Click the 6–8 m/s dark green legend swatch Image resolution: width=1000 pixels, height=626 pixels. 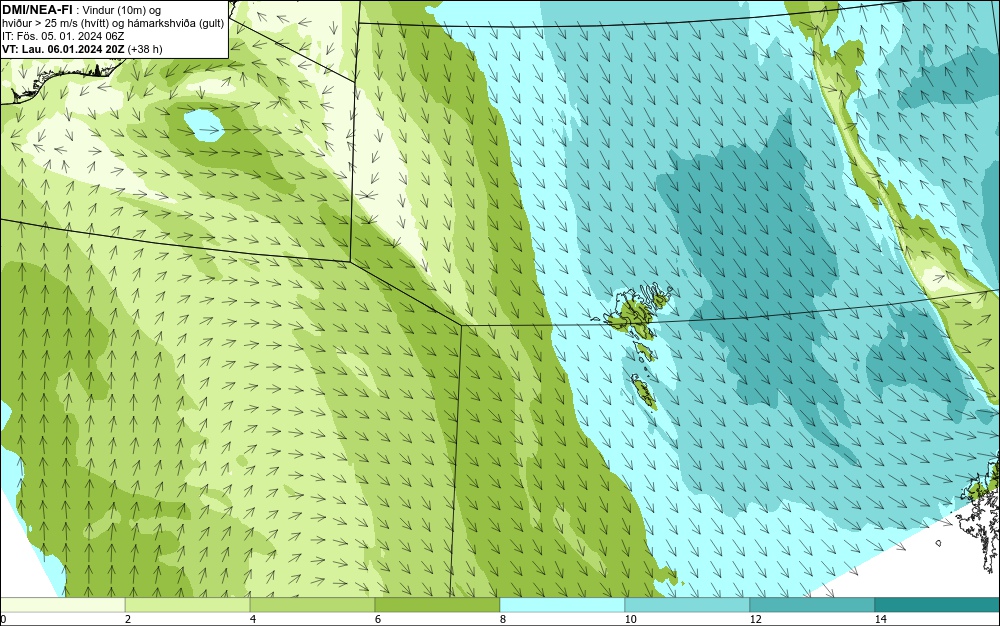click(x=438, y=604)
